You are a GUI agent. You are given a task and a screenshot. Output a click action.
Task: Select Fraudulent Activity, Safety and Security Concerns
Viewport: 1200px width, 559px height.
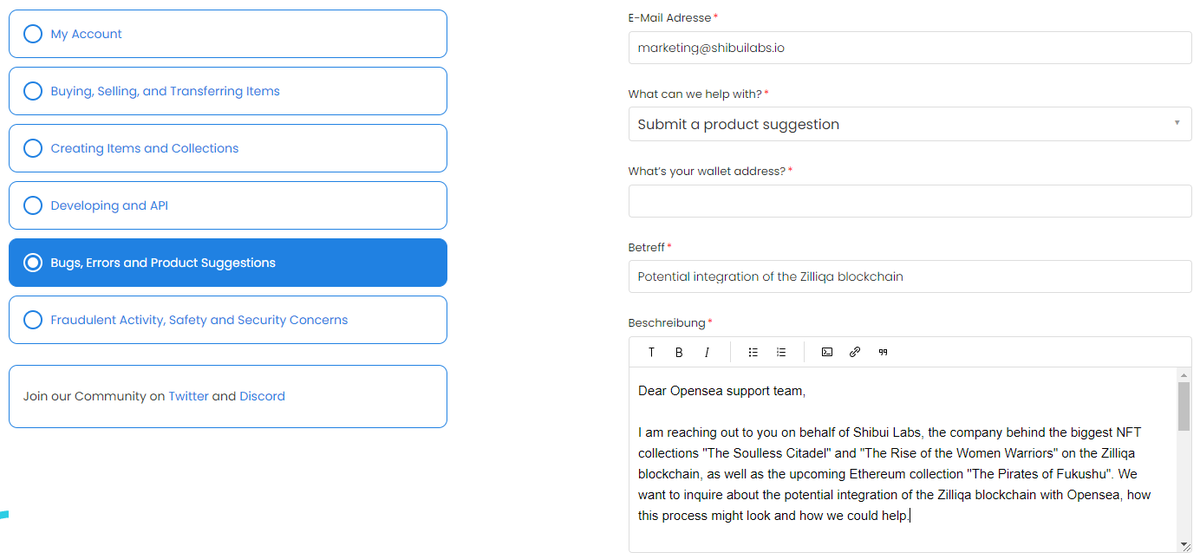click(x=228, y=320)
